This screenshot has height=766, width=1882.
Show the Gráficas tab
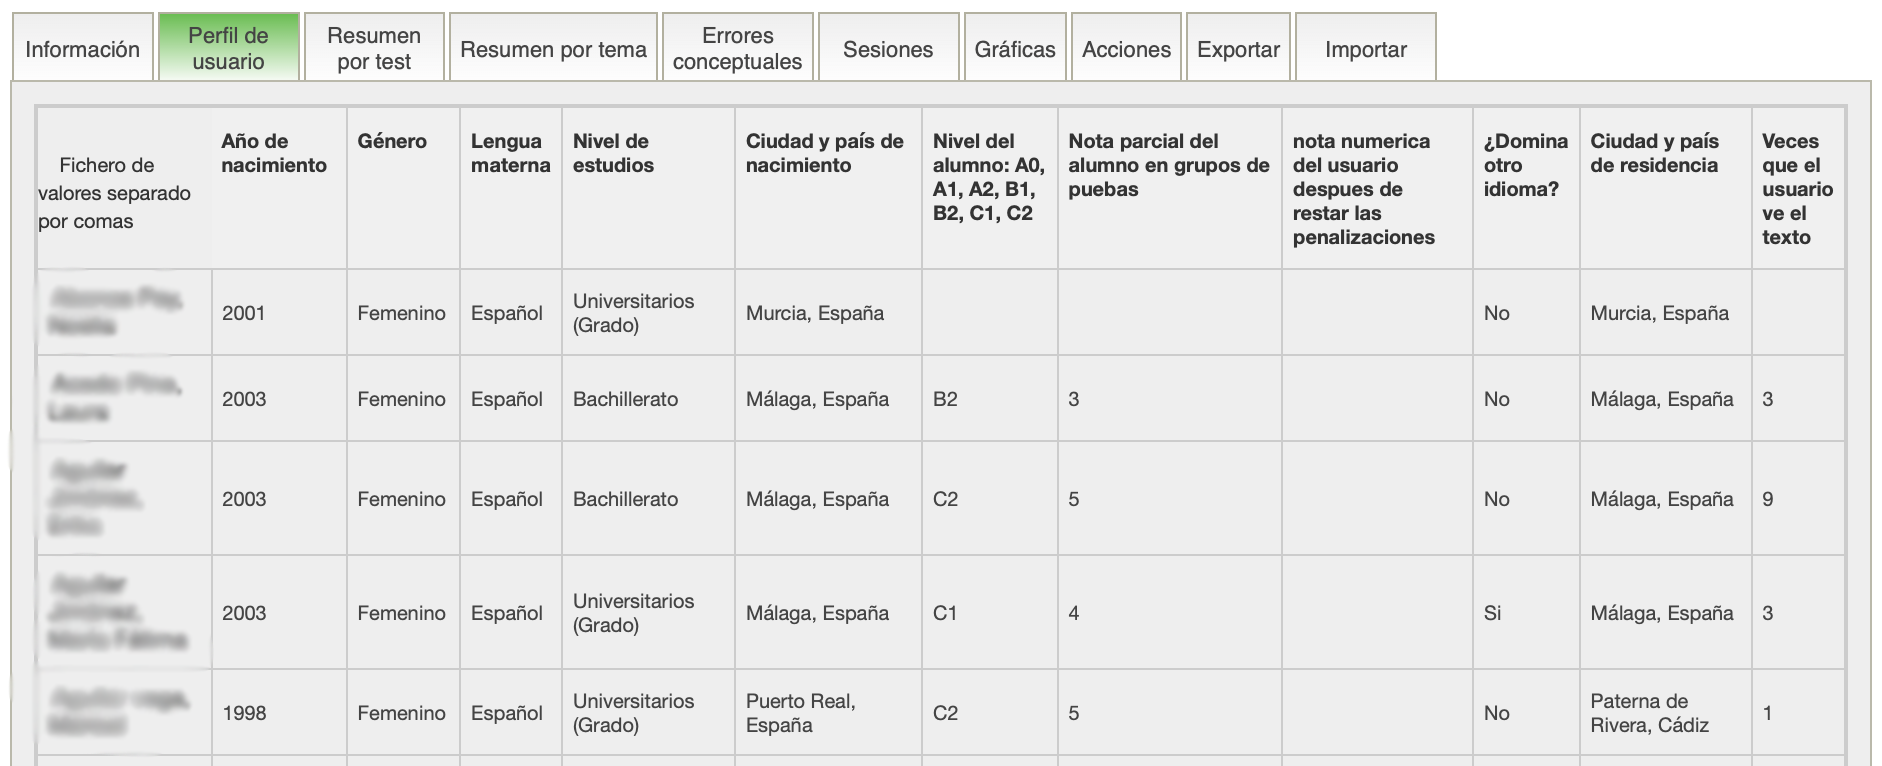[1014, 49]
